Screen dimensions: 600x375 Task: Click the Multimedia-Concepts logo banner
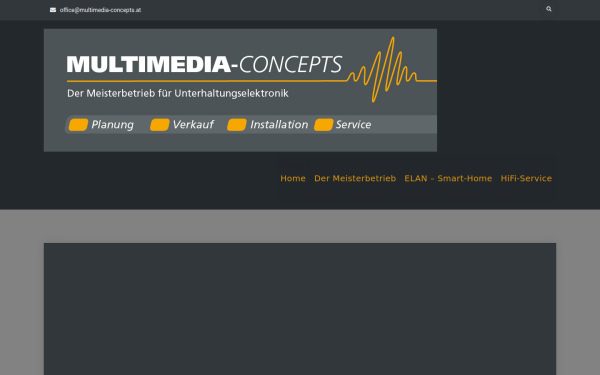click(240, 90)
